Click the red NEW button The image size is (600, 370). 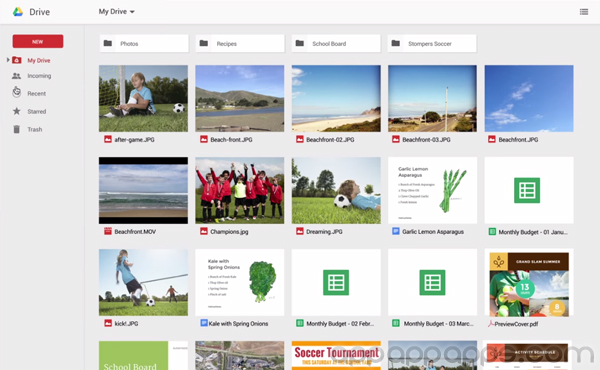pyautogui.click(x=38, y=41)
